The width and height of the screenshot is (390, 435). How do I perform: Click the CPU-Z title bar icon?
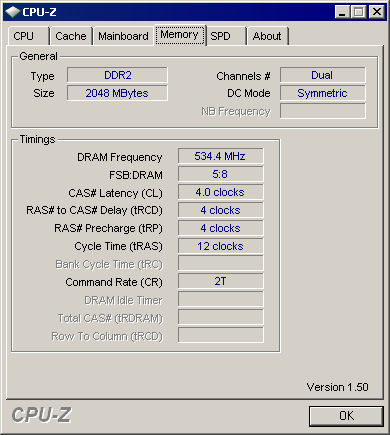tap(13, 12)
